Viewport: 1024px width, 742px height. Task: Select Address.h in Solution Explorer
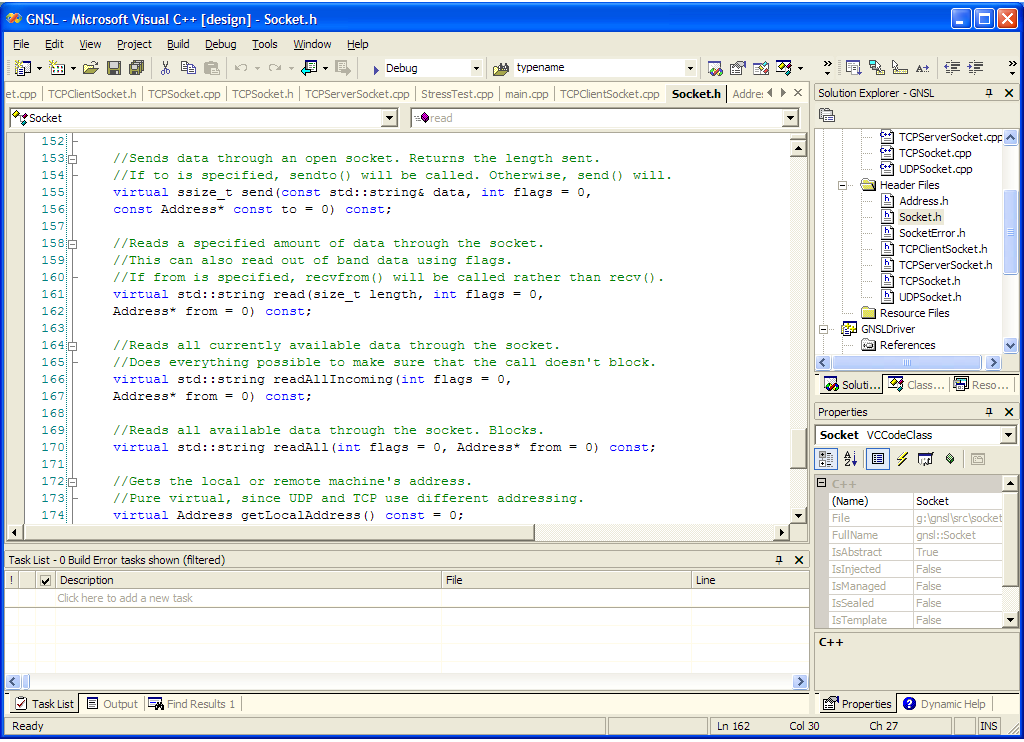pyautogui.click(x=923, y=201)
